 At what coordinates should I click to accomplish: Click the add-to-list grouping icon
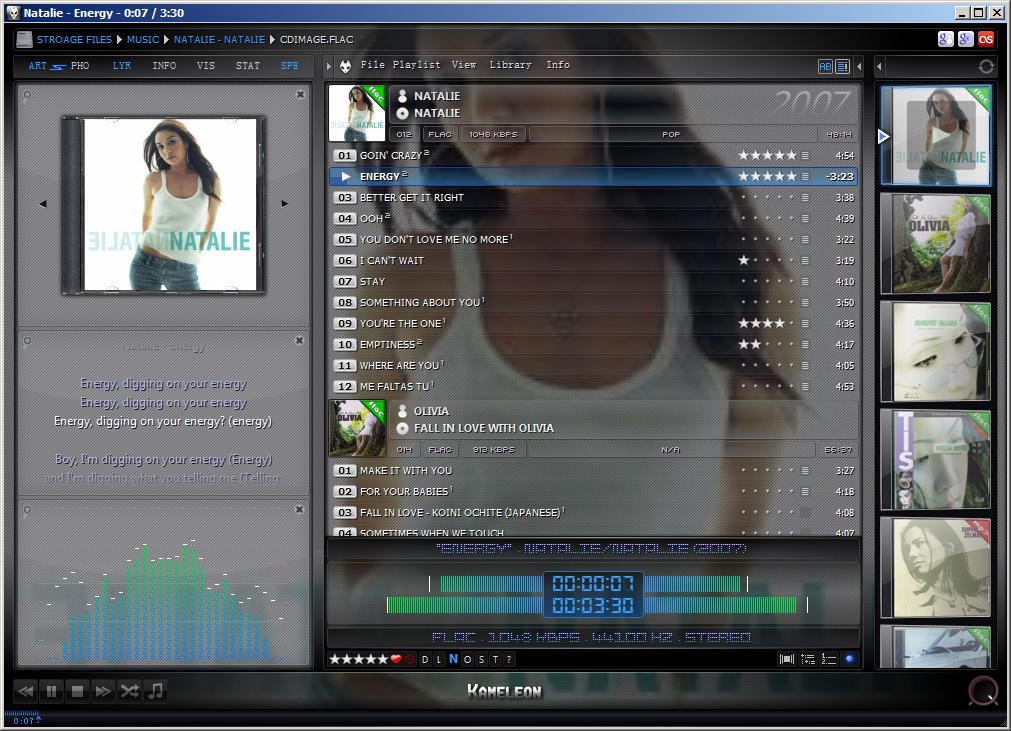click(x=807, y=659)
